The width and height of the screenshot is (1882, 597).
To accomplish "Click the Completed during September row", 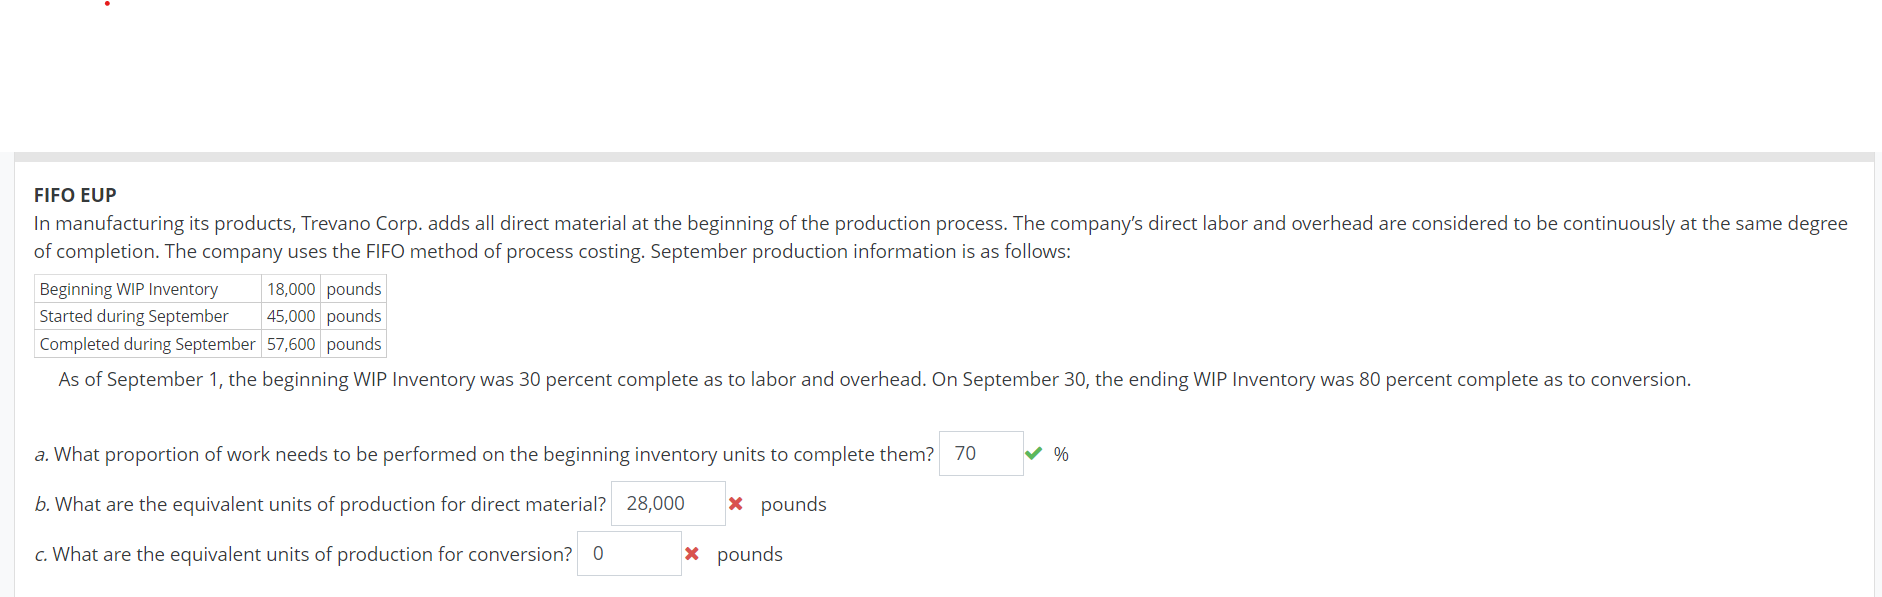I will coord(146,344).
